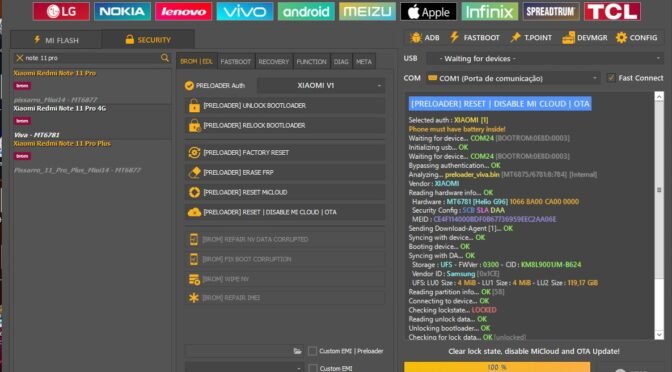Select the TCL brand logo
Screen dimensions: 672x372
(612, 12)
